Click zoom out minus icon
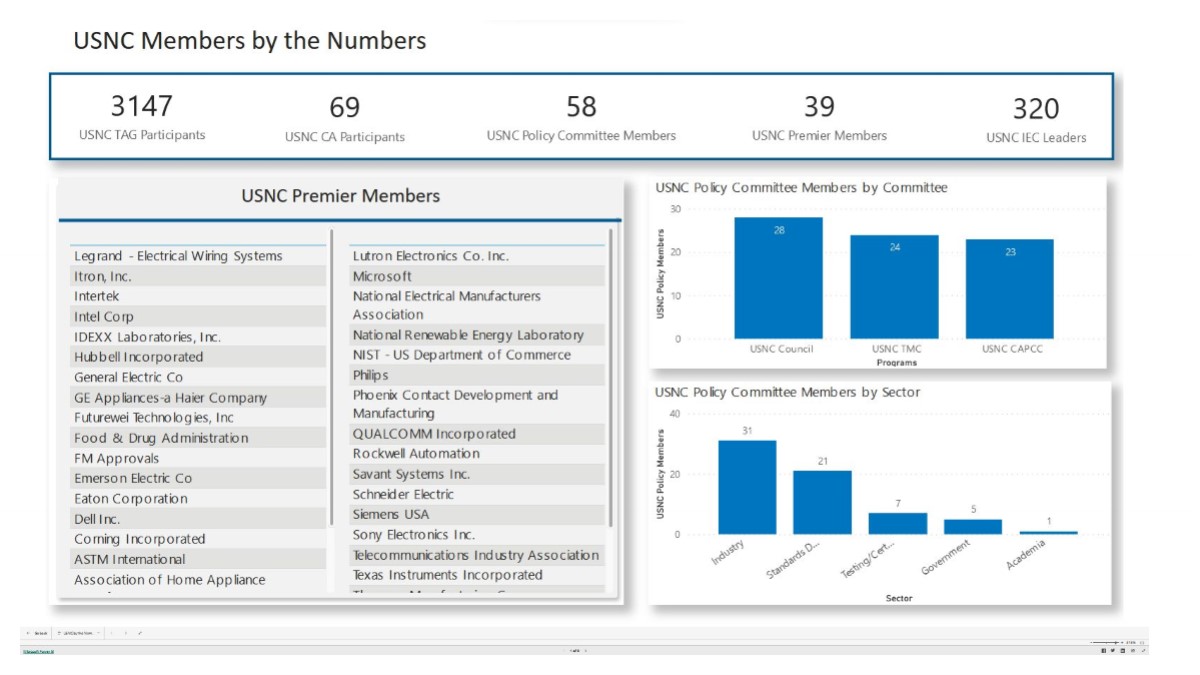The width and height of the screenshot is (1200, 675). [1091, 642]
